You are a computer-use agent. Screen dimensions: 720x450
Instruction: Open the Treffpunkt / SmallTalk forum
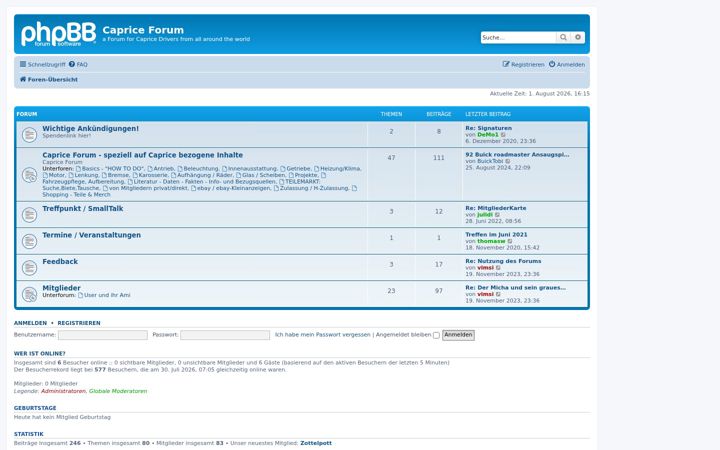[x=83, y=208]
